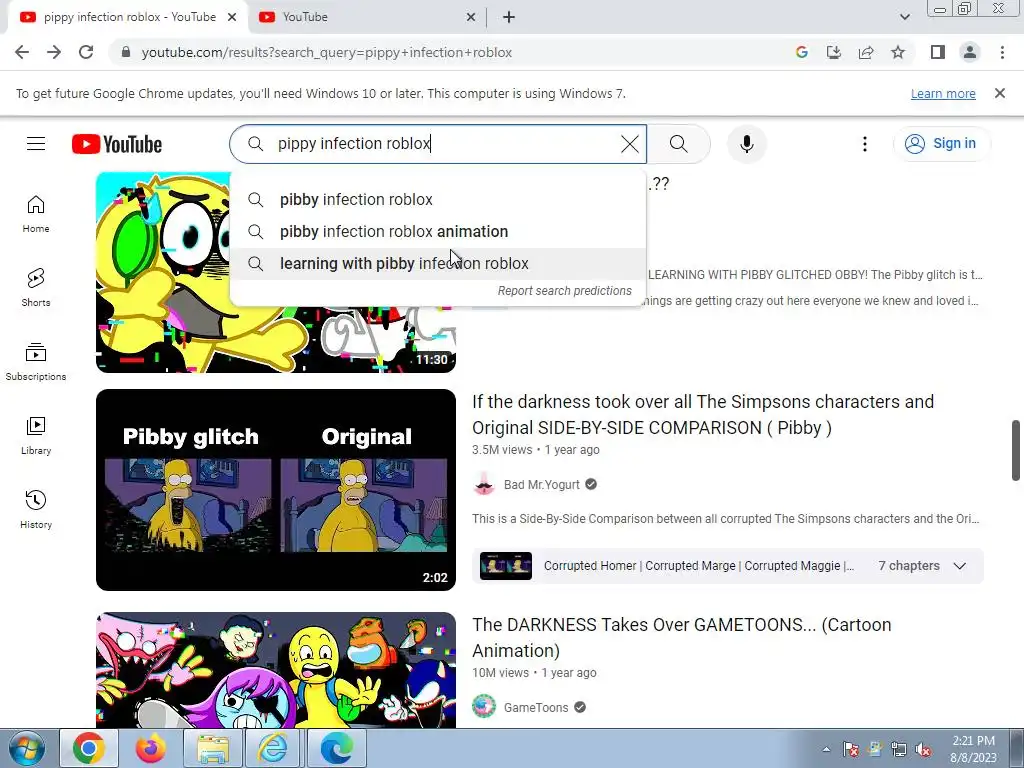Click Bad Mr.Yogurt channel avatar
The width and height of the screenshot is (1024, 768).
tap(484, 485)
